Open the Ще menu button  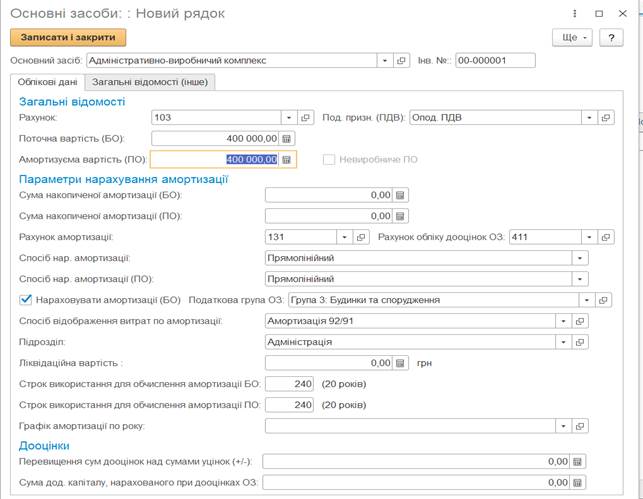(572, 37)
